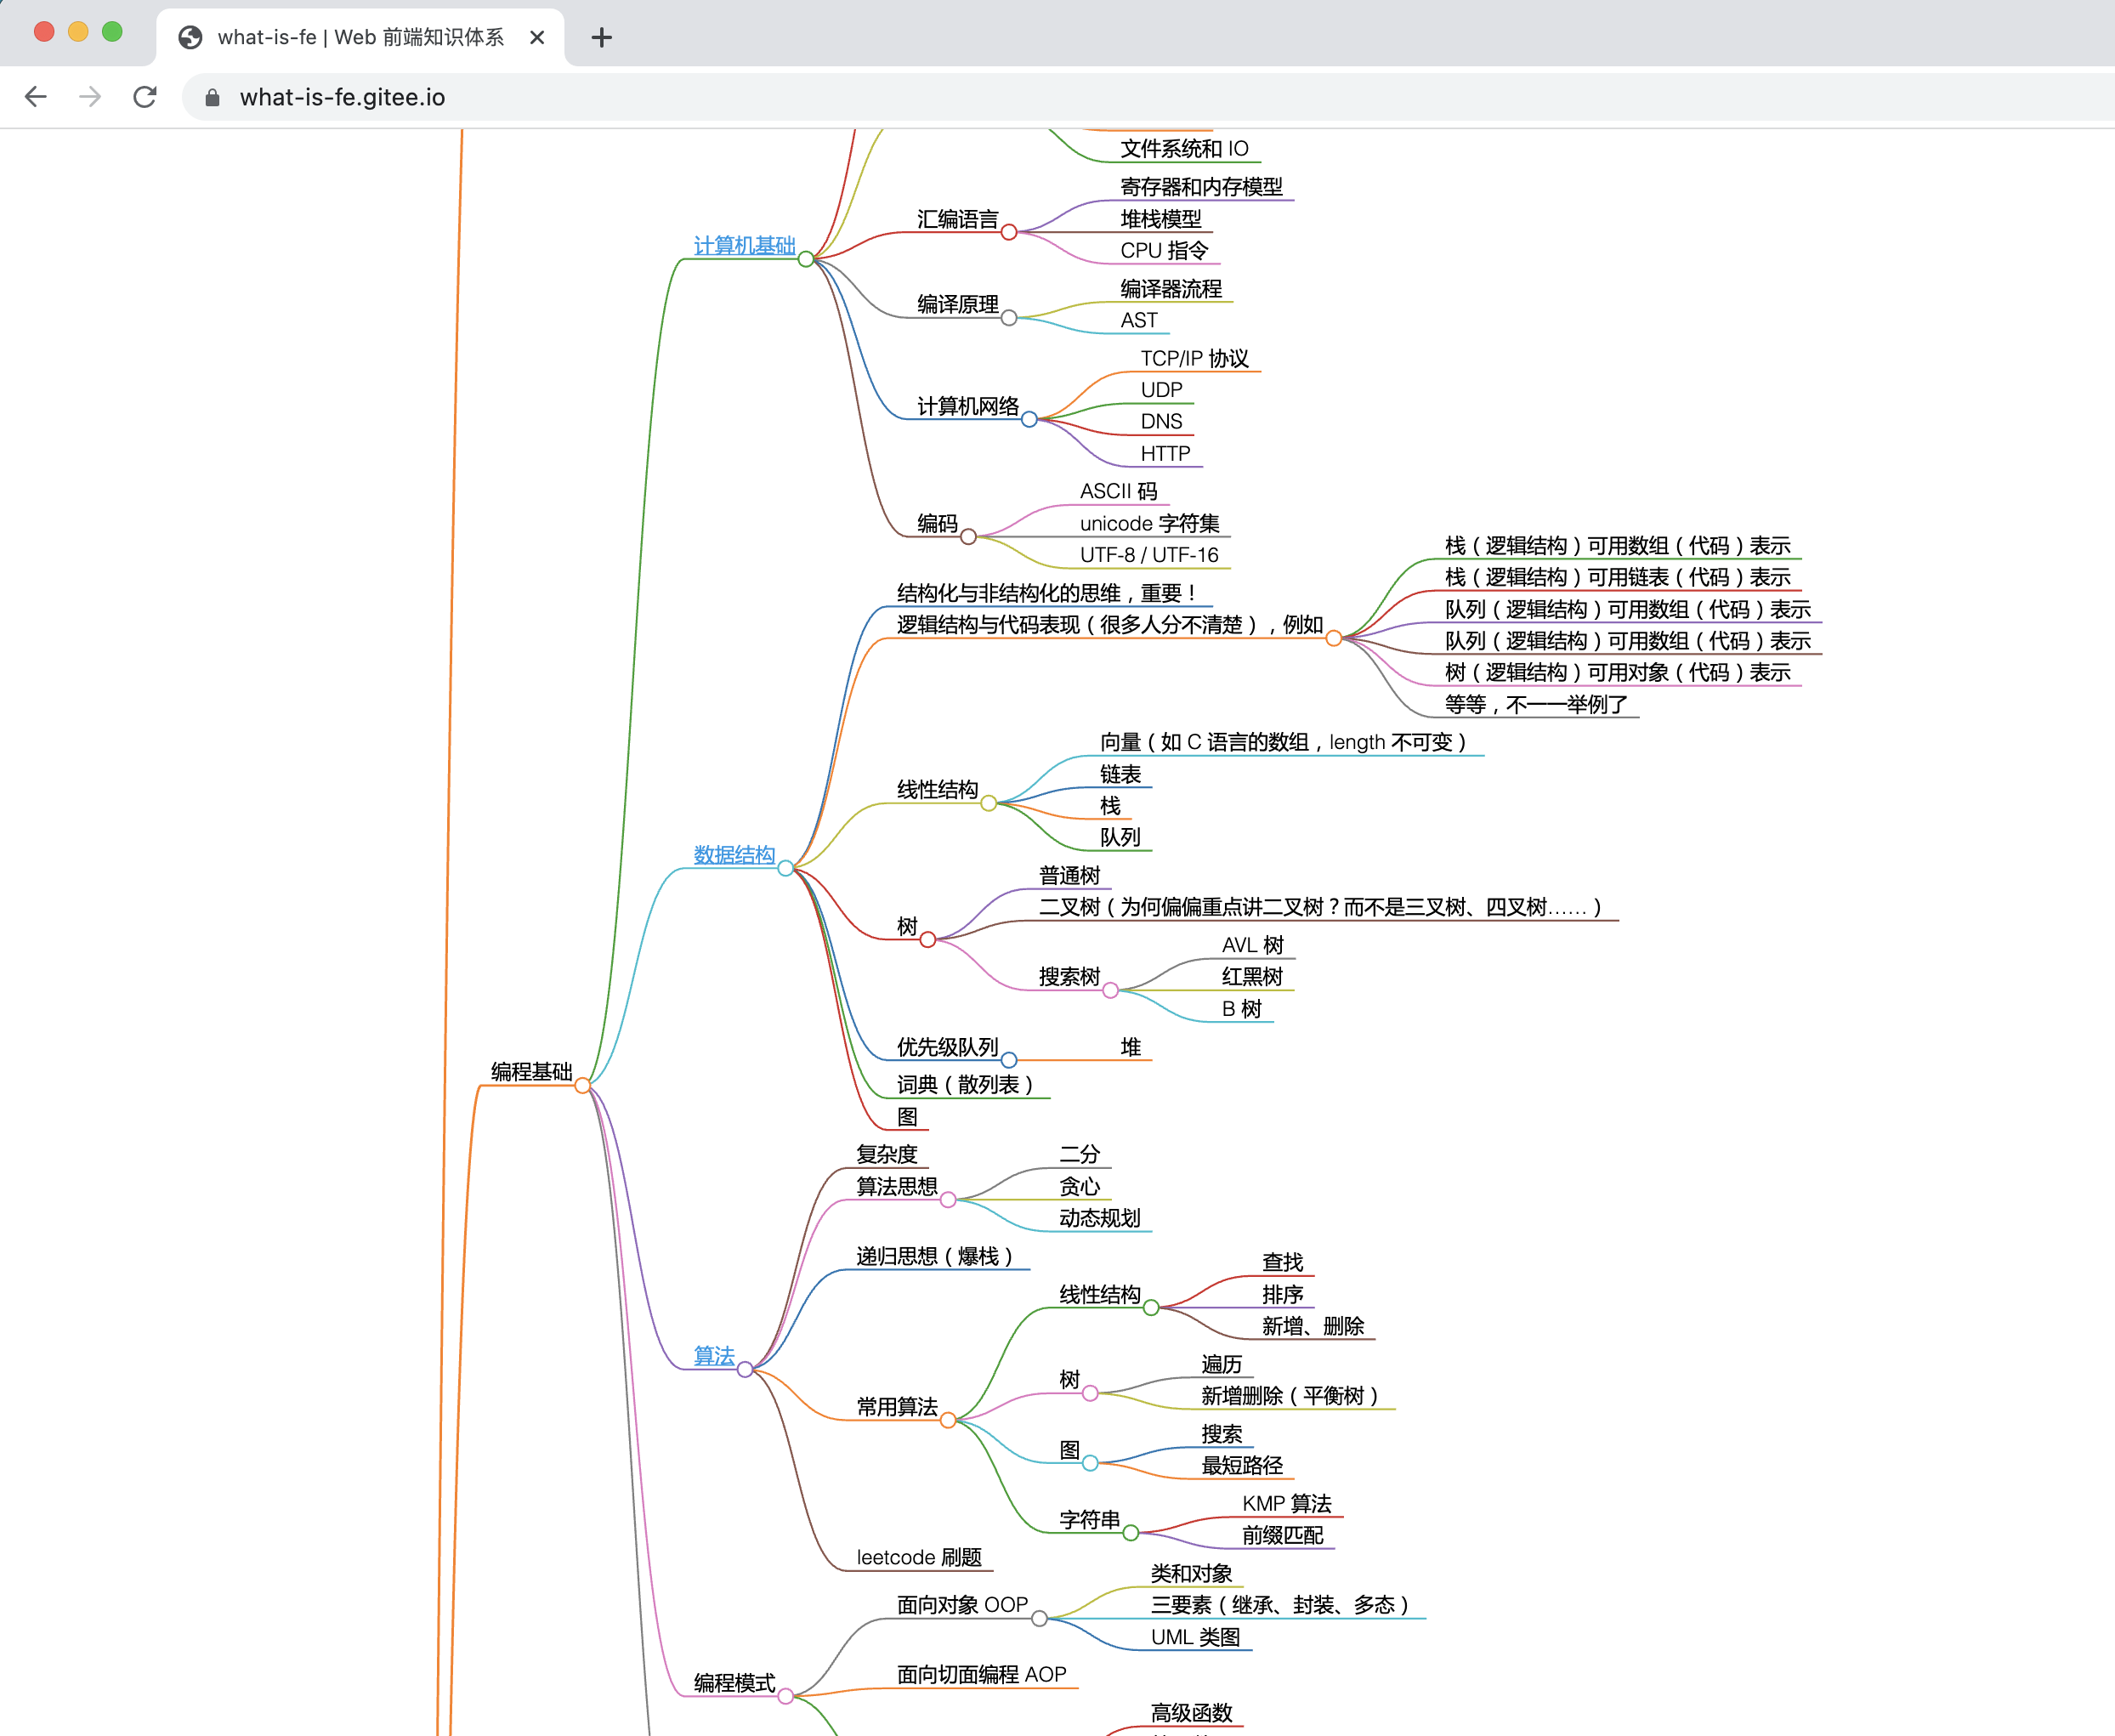The width and height of the screenshot is (2115, 1736).
Task: Click the browser forward arrow
Action: [90, 97]
